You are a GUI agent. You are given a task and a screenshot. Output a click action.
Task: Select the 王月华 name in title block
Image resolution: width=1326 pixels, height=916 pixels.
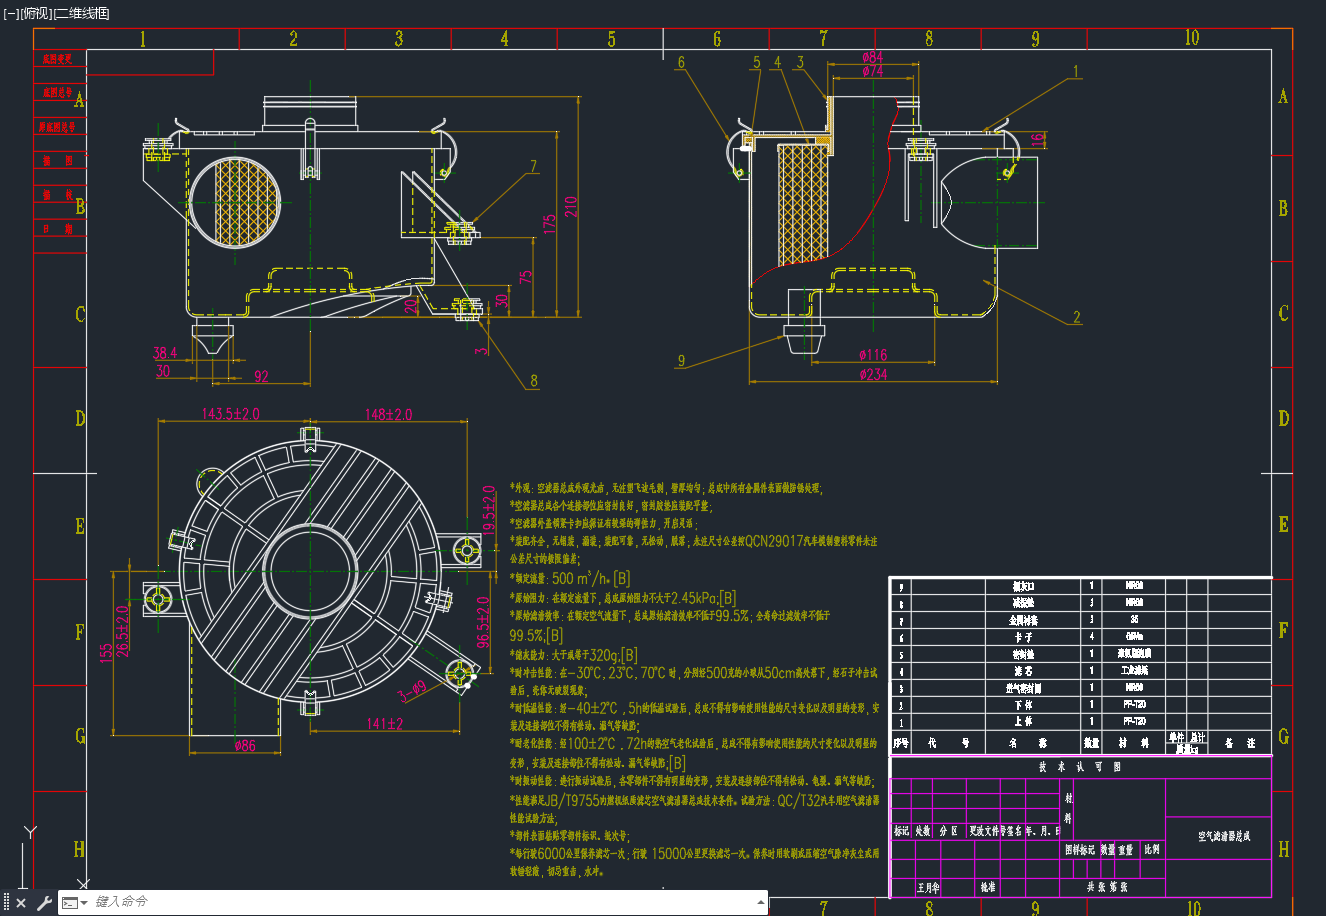[929, 887]
